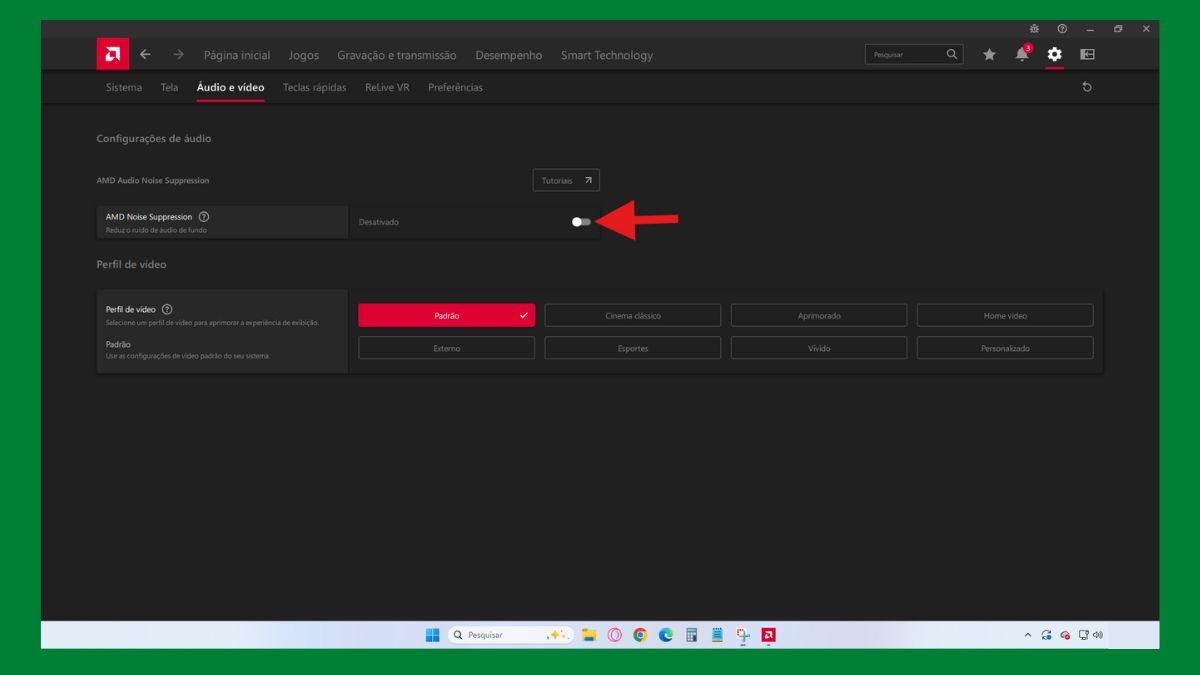Open the Tutoriais link for noise suppression

coord(565,180)
